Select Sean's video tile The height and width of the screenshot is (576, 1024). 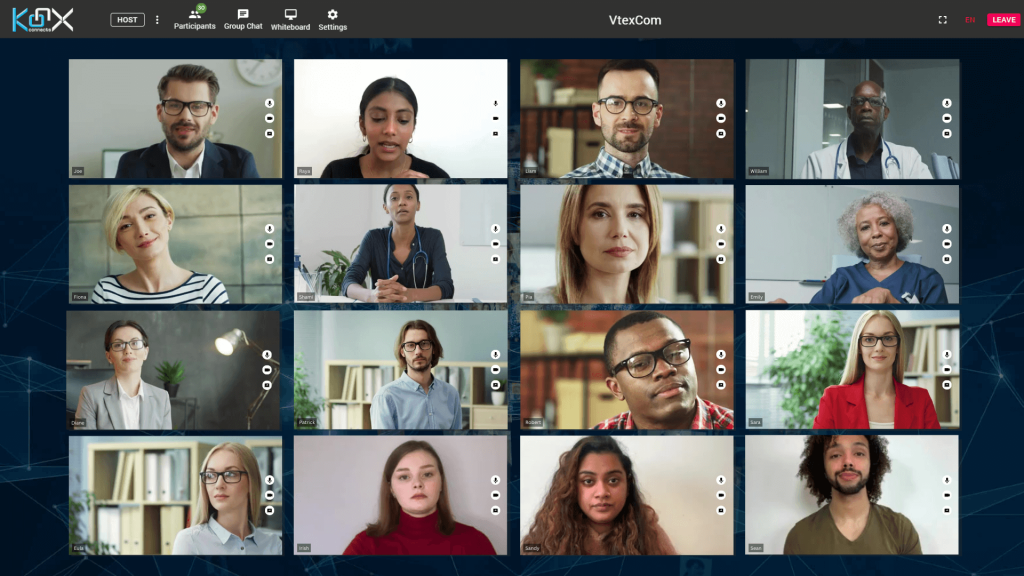[x=852, y=496]
